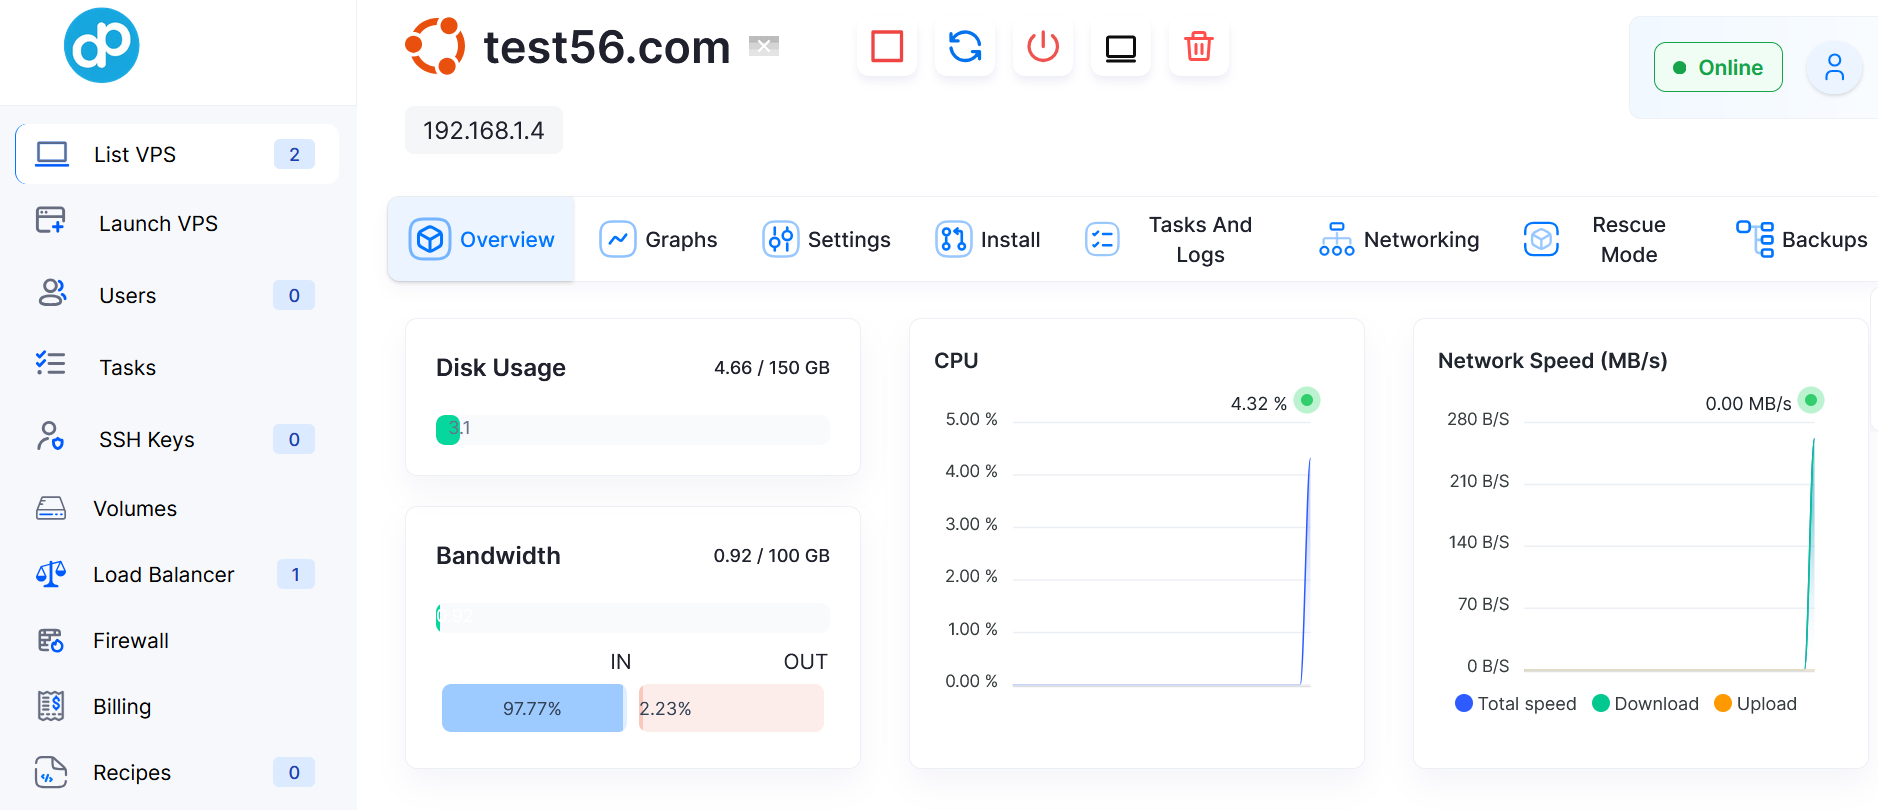Open the VNC console monitor icon

click(1121, 47)
